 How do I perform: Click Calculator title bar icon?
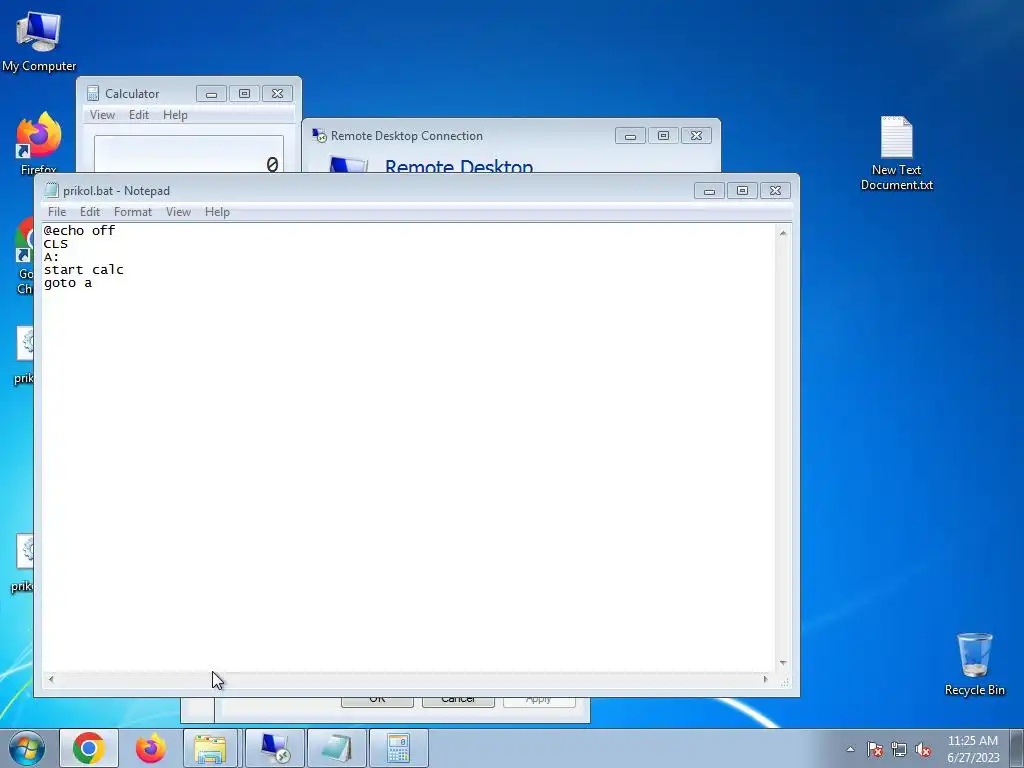93,93
